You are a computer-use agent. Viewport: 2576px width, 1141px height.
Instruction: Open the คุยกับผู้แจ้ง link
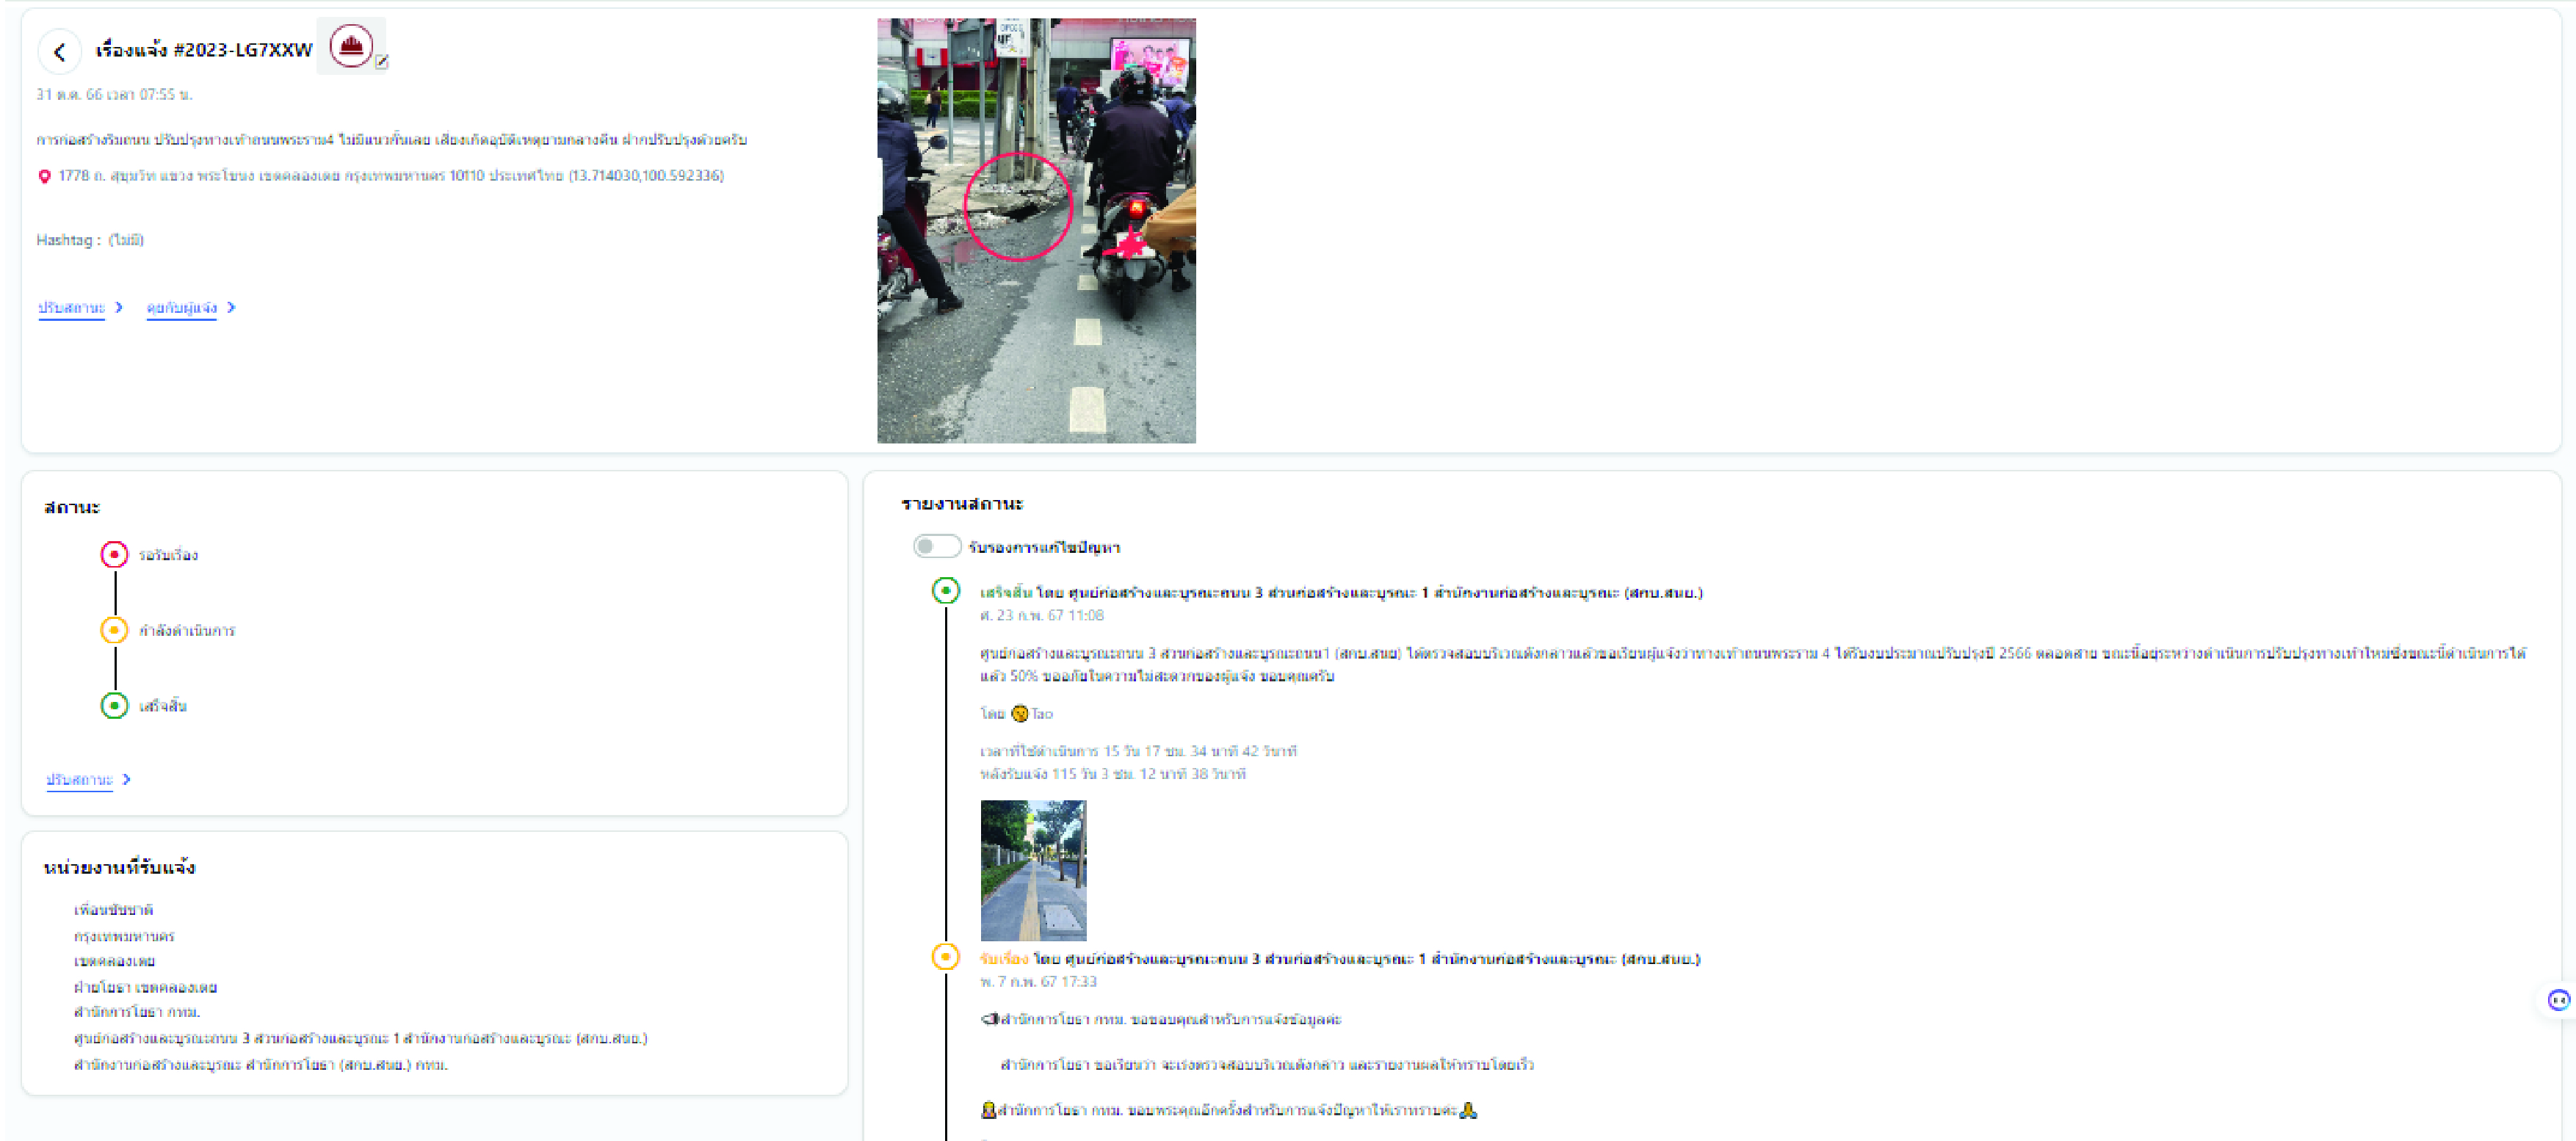[x=181, y=308]
